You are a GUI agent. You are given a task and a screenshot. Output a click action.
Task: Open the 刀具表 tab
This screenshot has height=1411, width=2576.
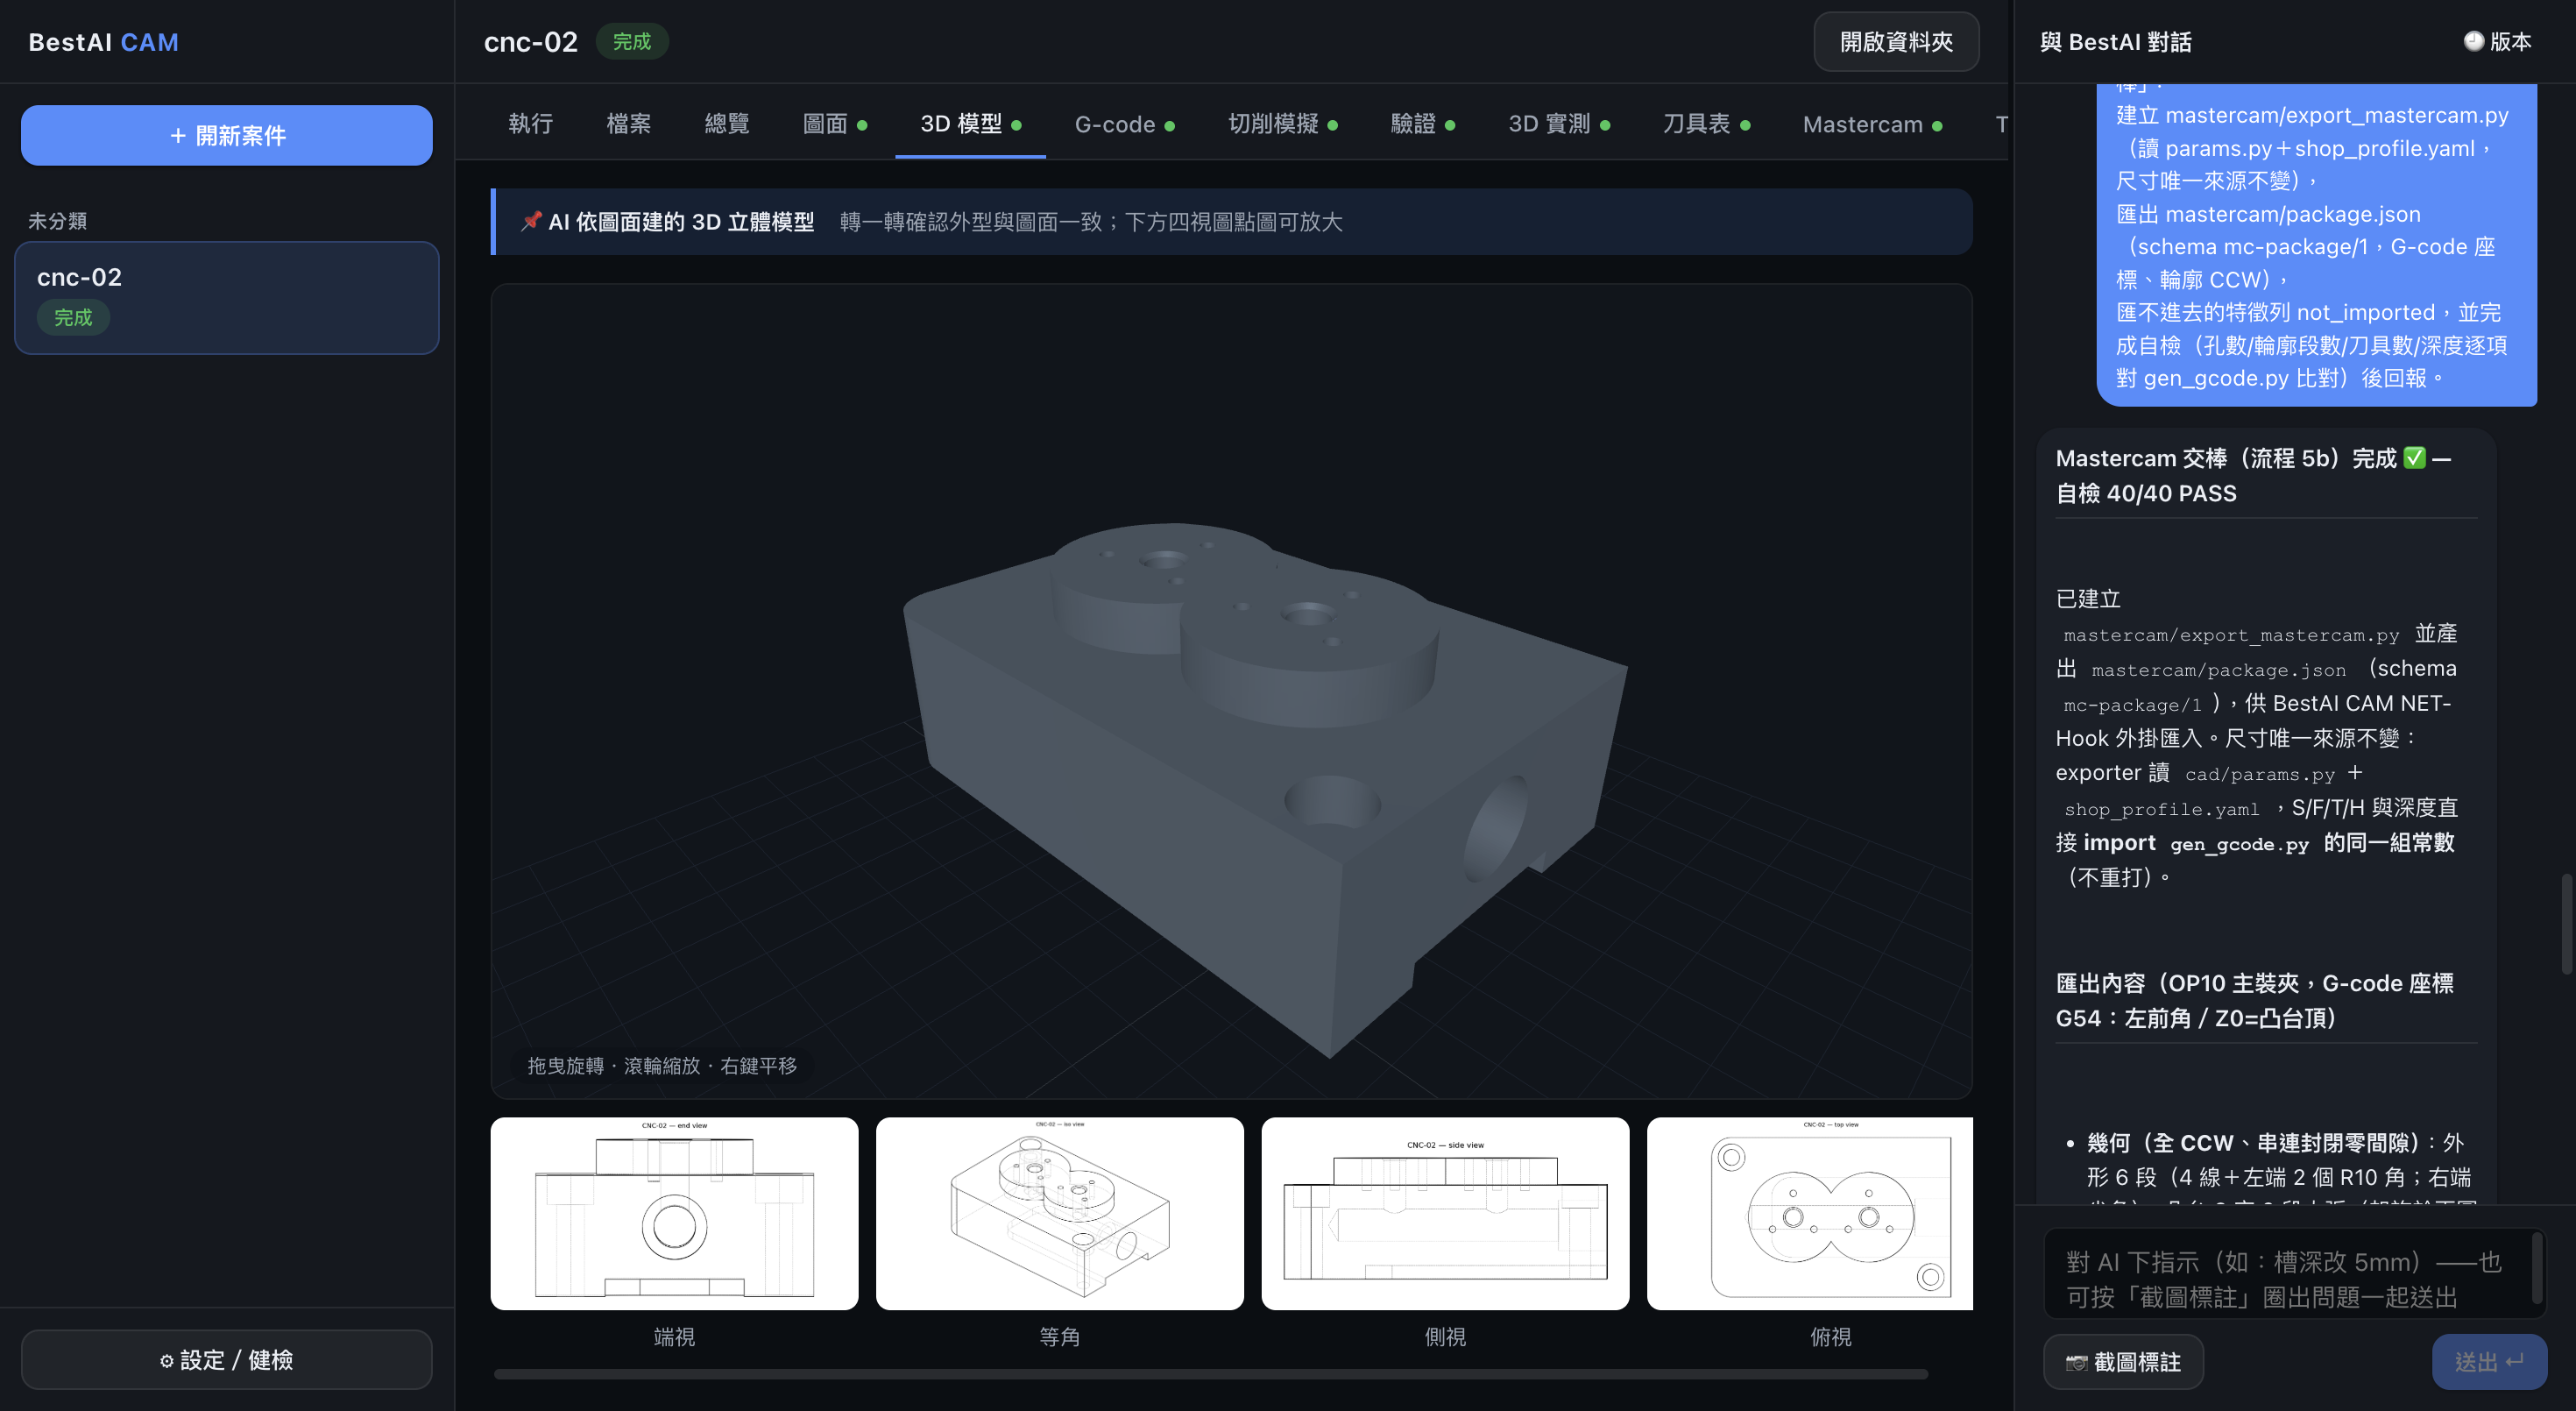(1706, 124)
